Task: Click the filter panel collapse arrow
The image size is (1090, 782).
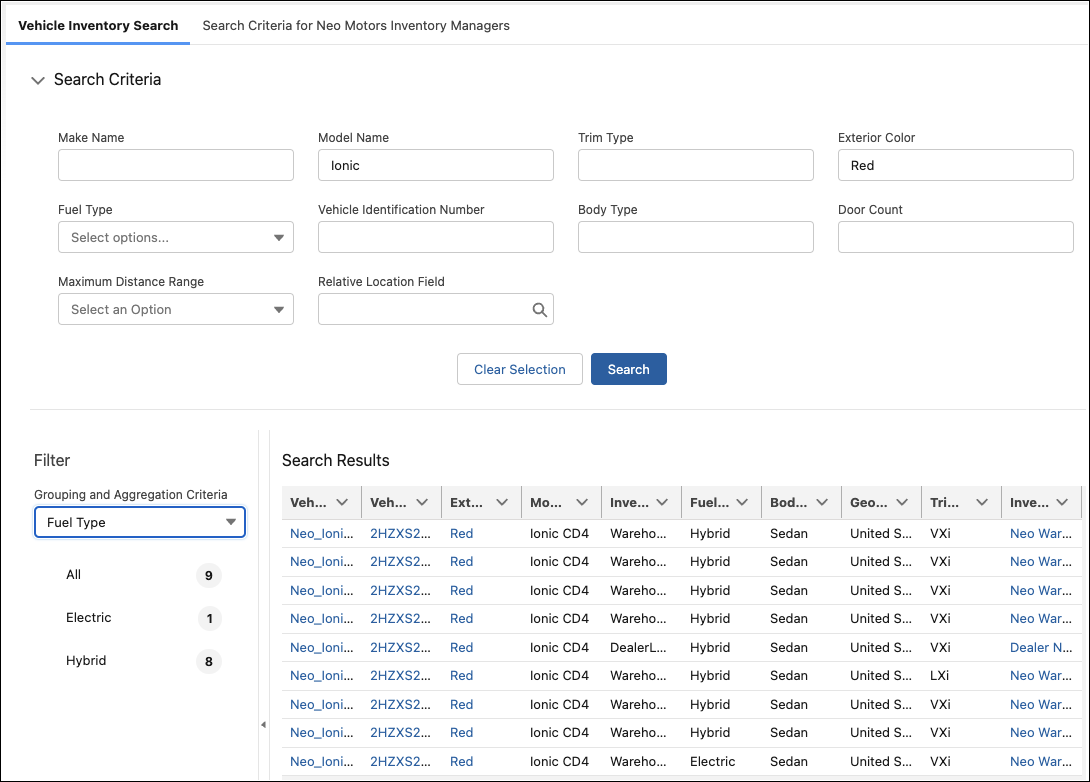Action: [263, 724]
